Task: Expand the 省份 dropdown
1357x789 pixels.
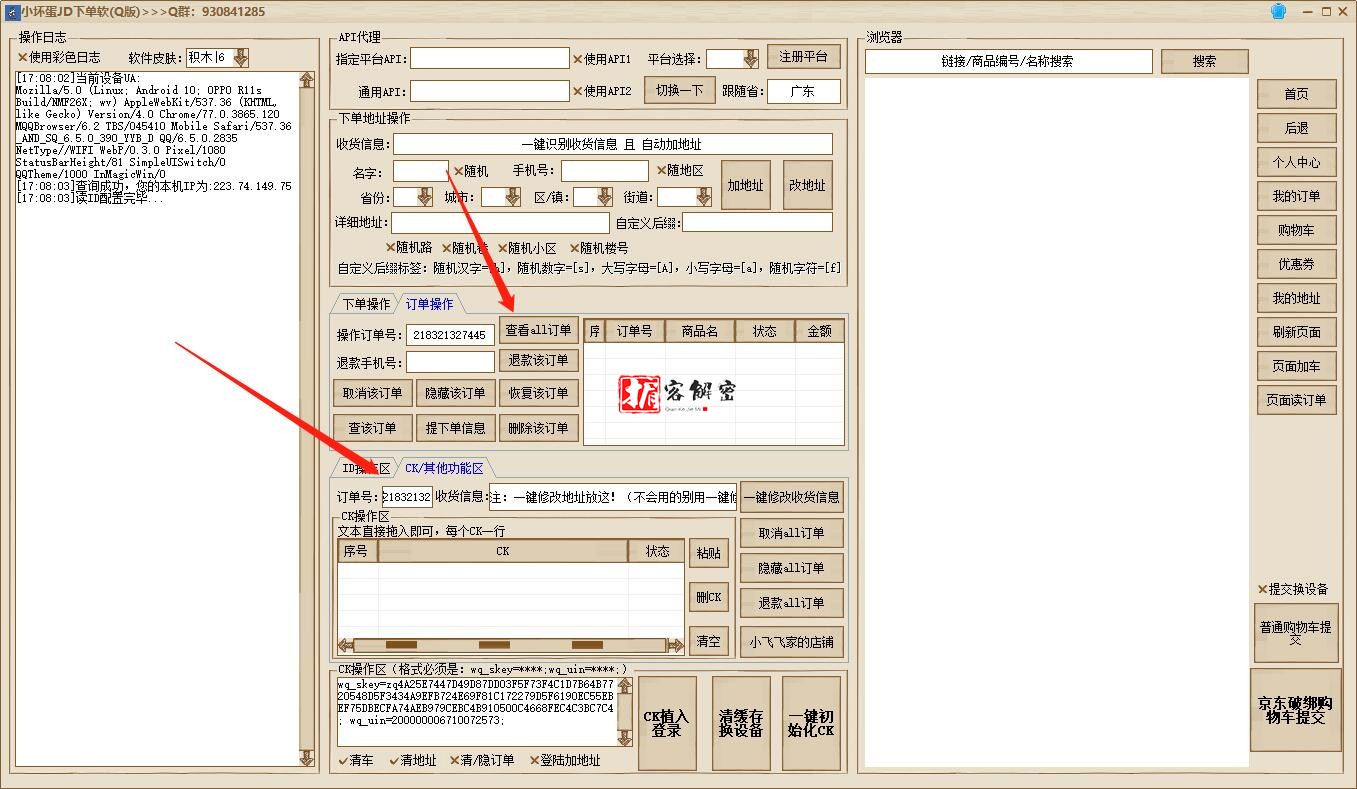Action: [424, 197]
